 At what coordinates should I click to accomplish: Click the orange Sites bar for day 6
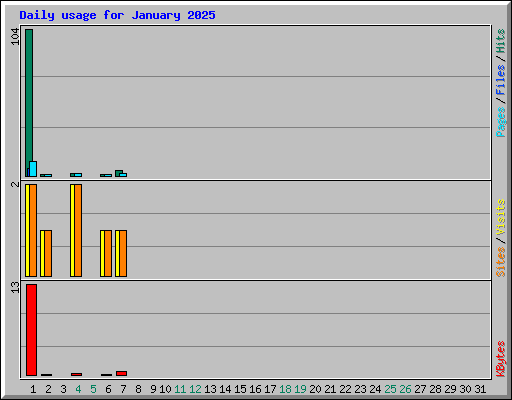(108, 253)
